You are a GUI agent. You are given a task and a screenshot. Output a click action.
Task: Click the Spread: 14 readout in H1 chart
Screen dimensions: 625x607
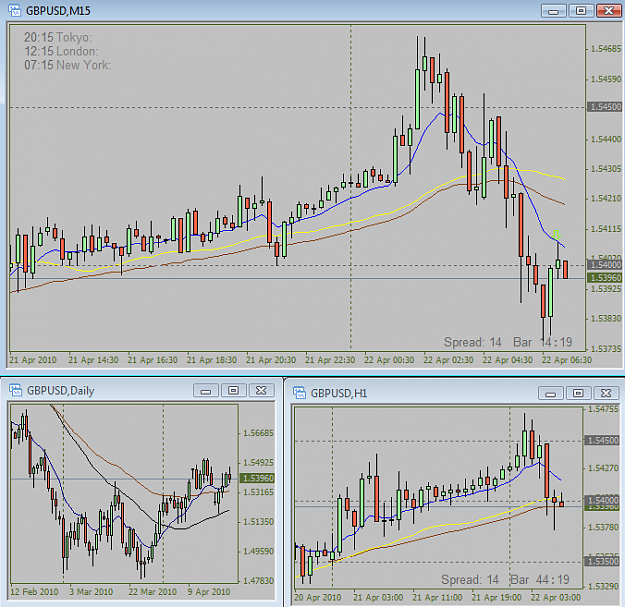coord(470,579)
